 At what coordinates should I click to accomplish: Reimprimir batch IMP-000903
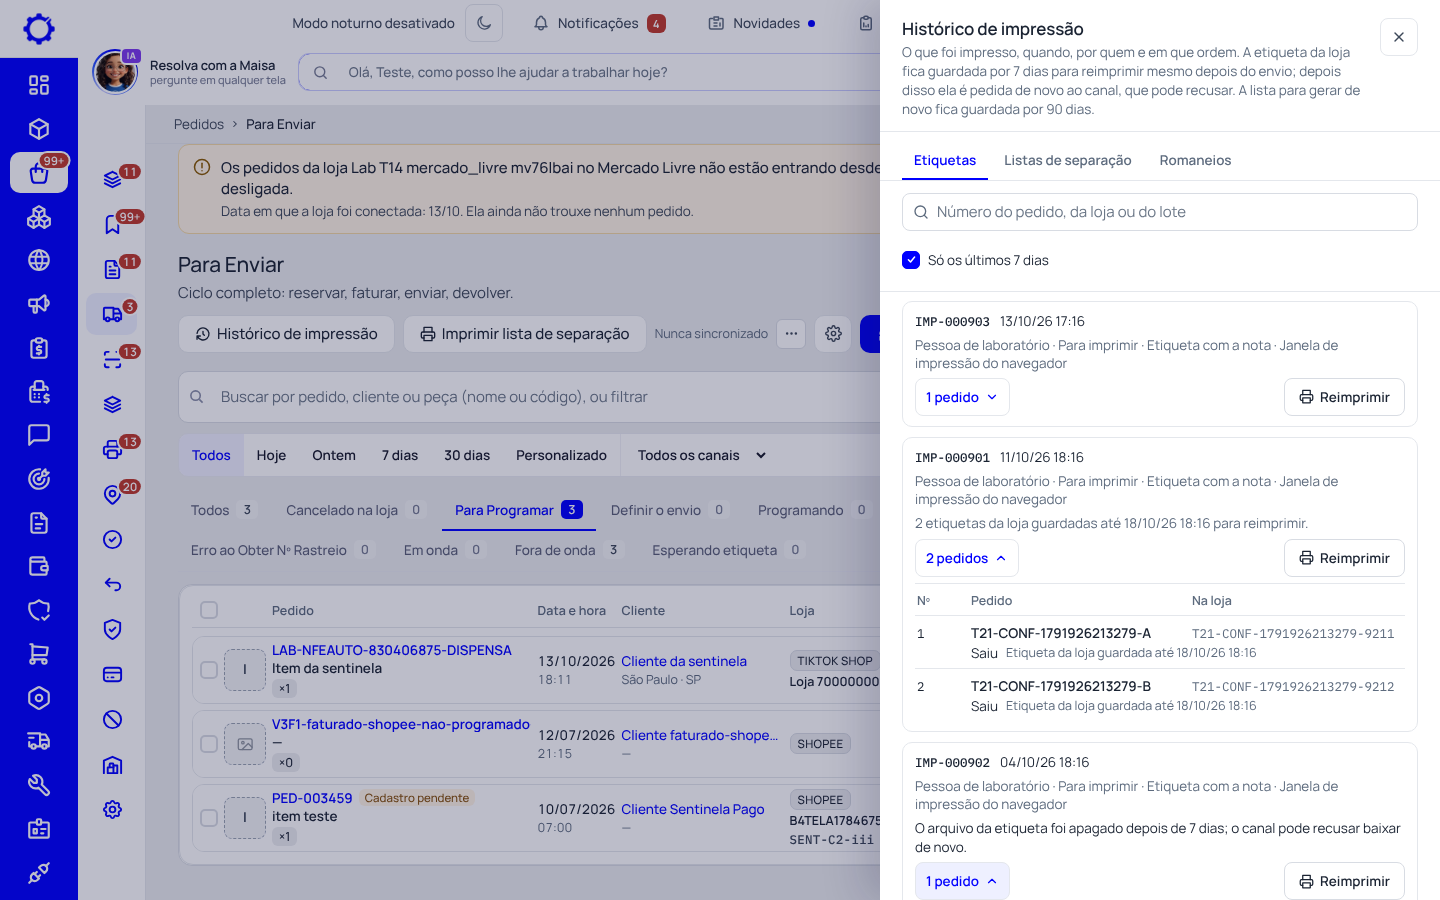[1344, 397]
